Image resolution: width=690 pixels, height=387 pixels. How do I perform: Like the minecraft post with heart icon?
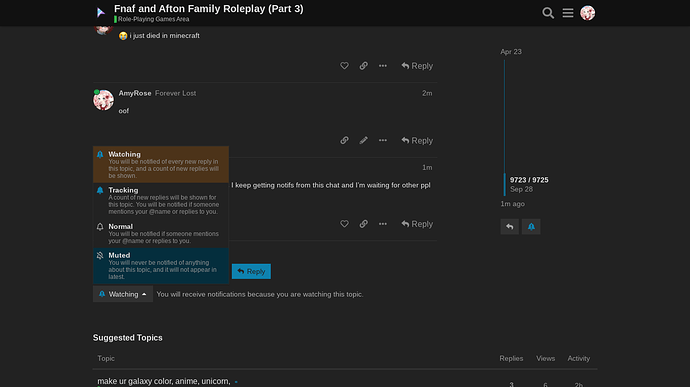click(x=344, y=66)
